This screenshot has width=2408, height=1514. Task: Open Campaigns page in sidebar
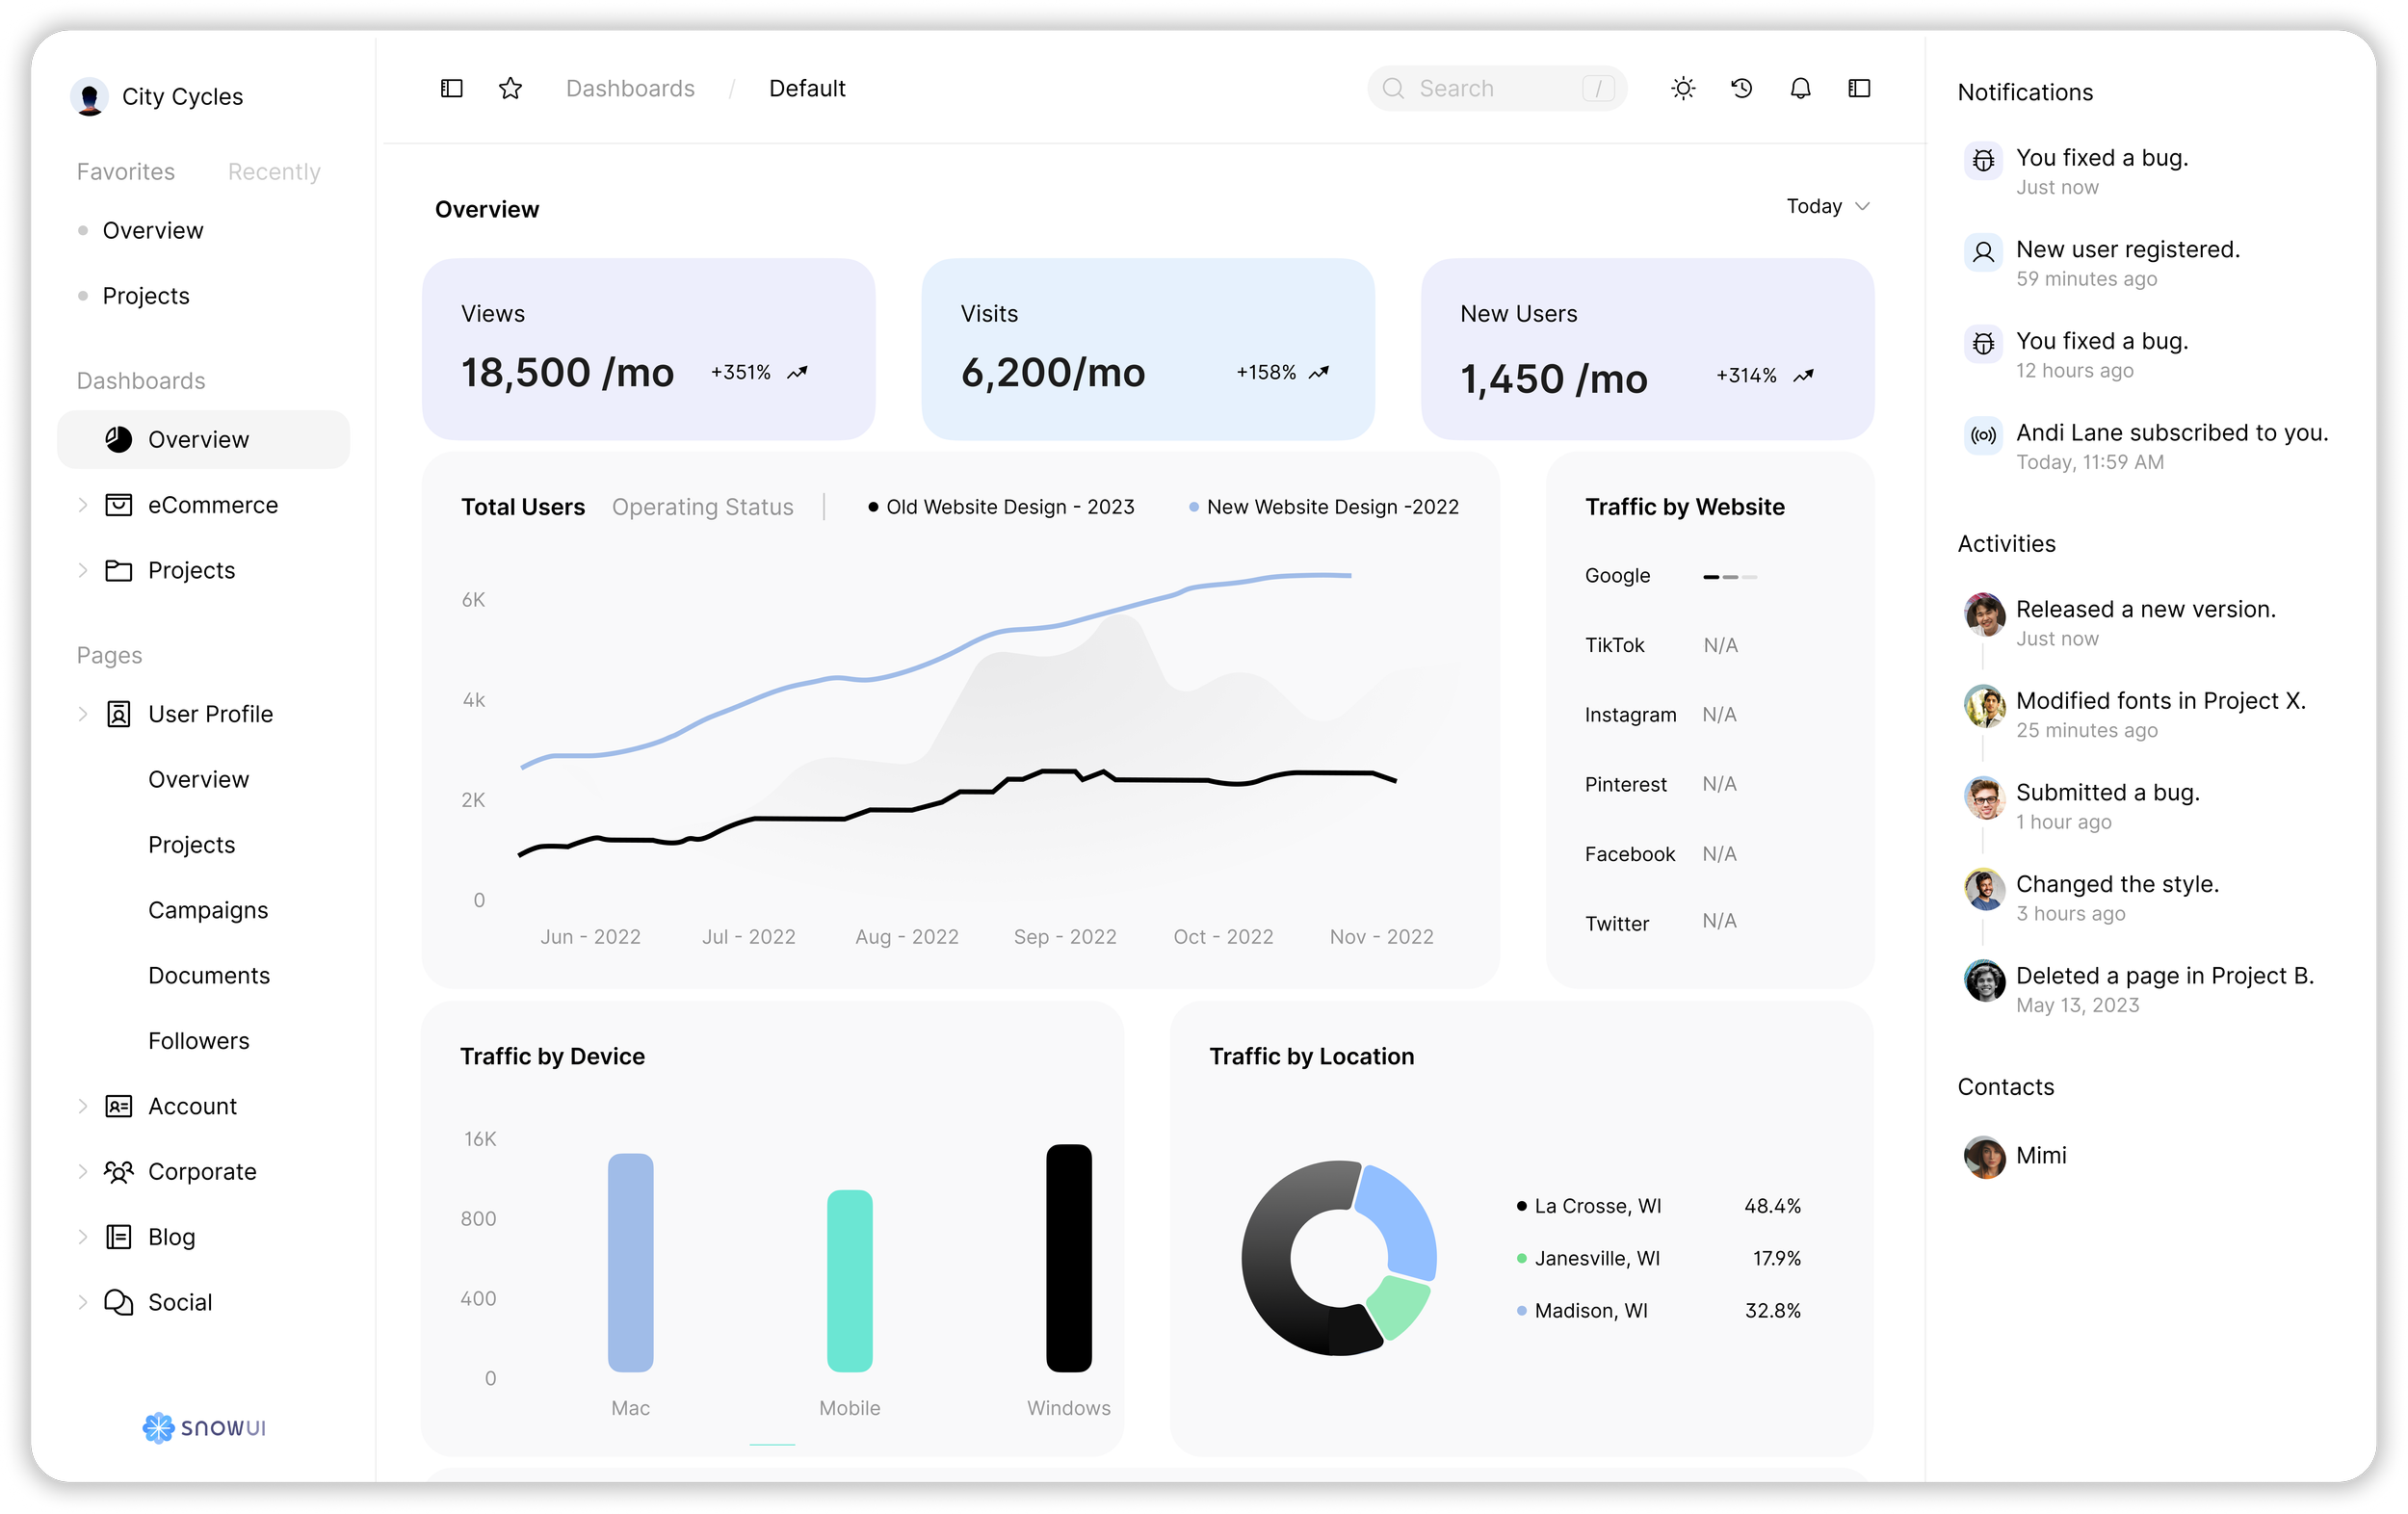(x=208, y=910)
